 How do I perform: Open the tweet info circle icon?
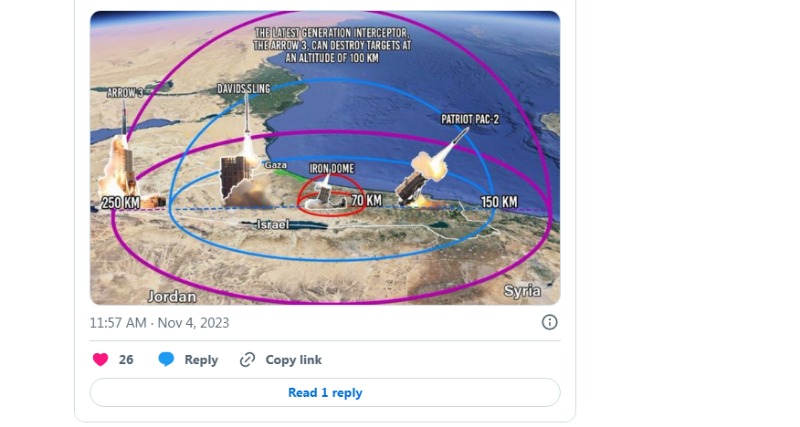point(549,322)
